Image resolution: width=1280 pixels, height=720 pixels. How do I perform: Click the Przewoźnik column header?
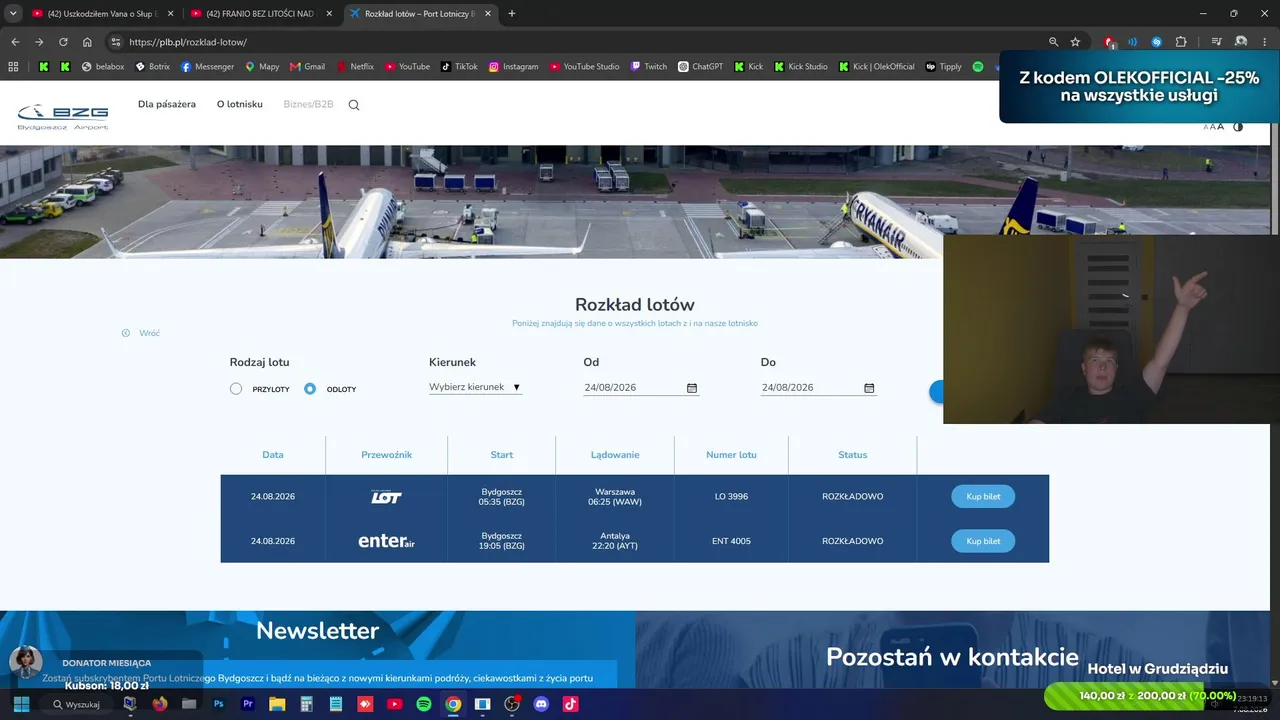pyautogui.click(x=386, y=455)
